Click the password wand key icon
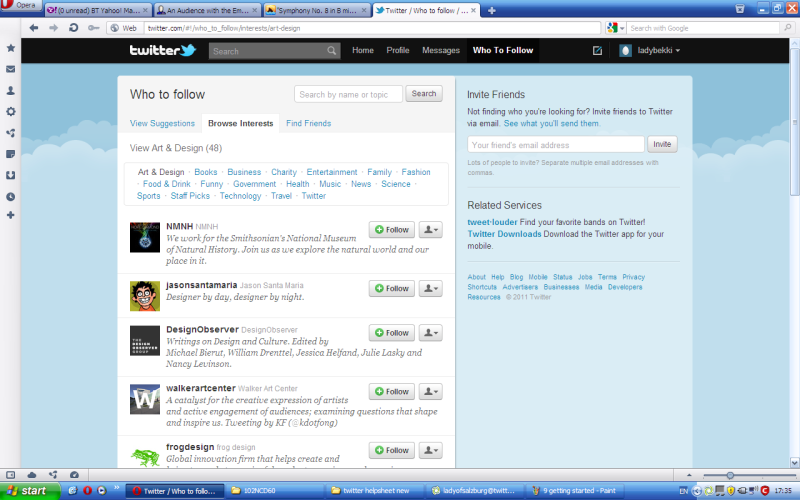 click(x=93, y=28)
